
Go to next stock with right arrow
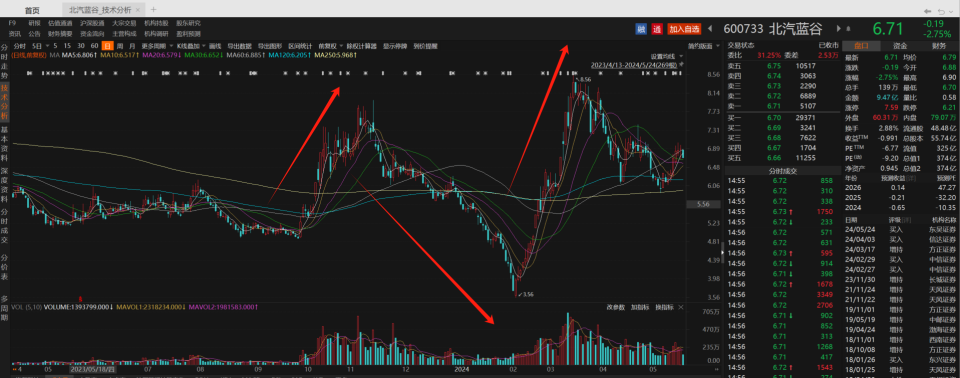(839, 29)
